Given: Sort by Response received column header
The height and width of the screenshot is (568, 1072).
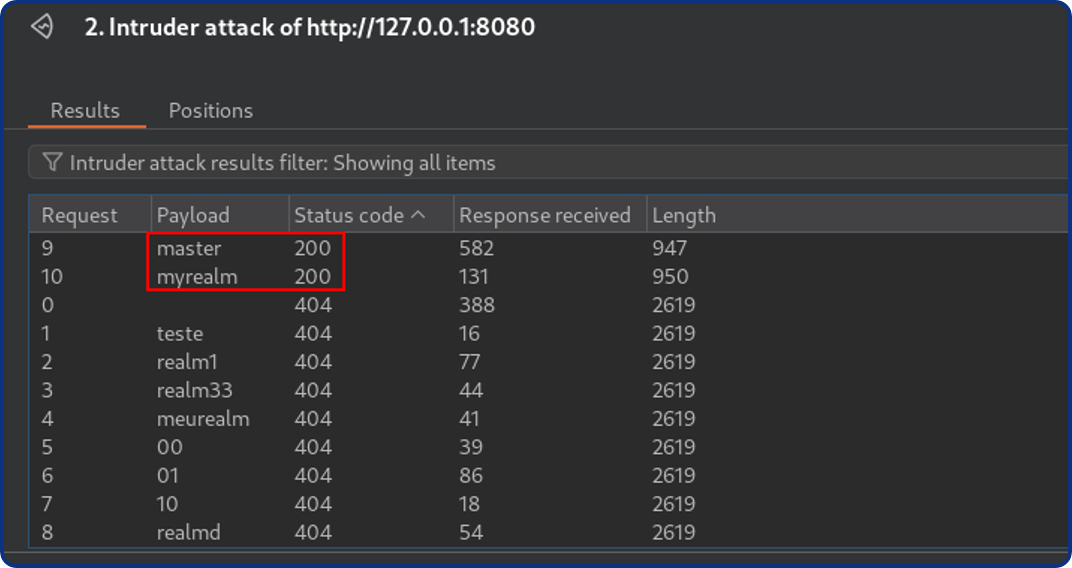Looking at the screenshot, I should point(544,215).
